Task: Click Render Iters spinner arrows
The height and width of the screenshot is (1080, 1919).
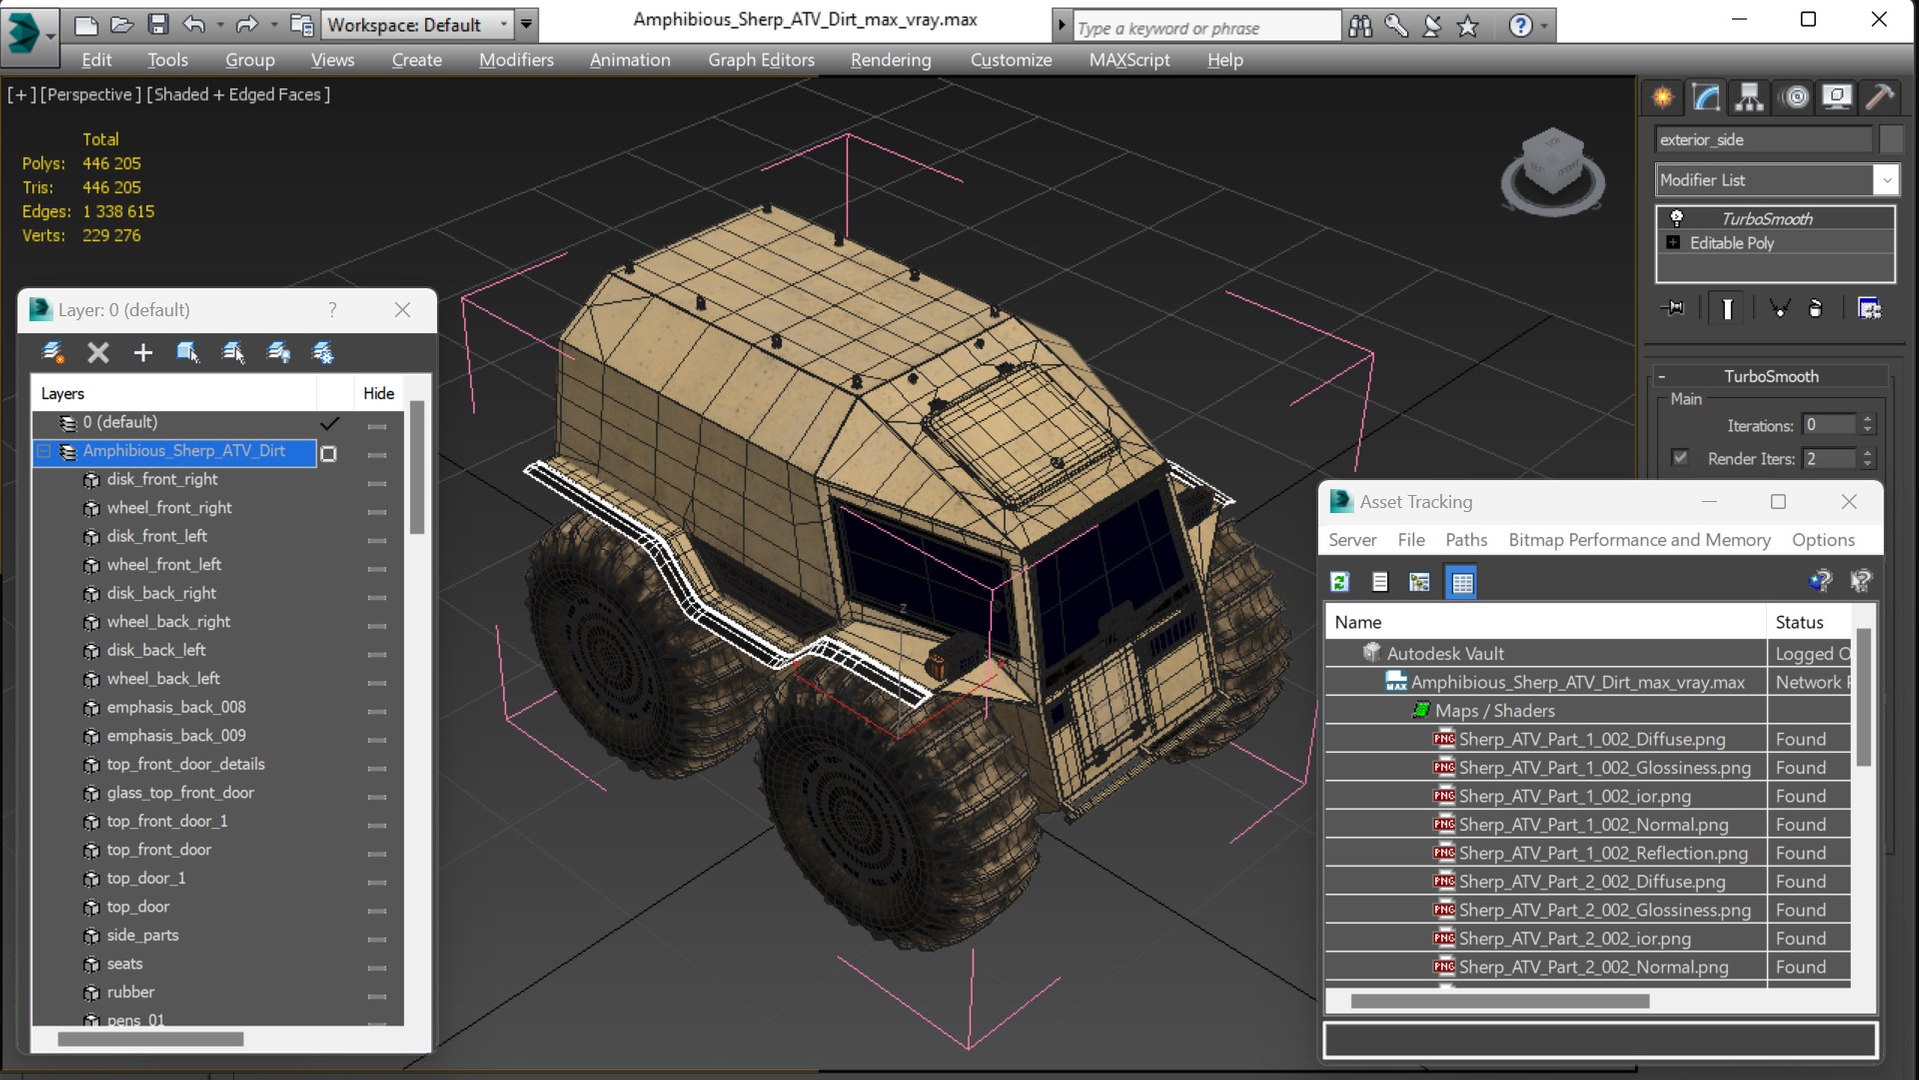Action: (x=1867, y=458)
